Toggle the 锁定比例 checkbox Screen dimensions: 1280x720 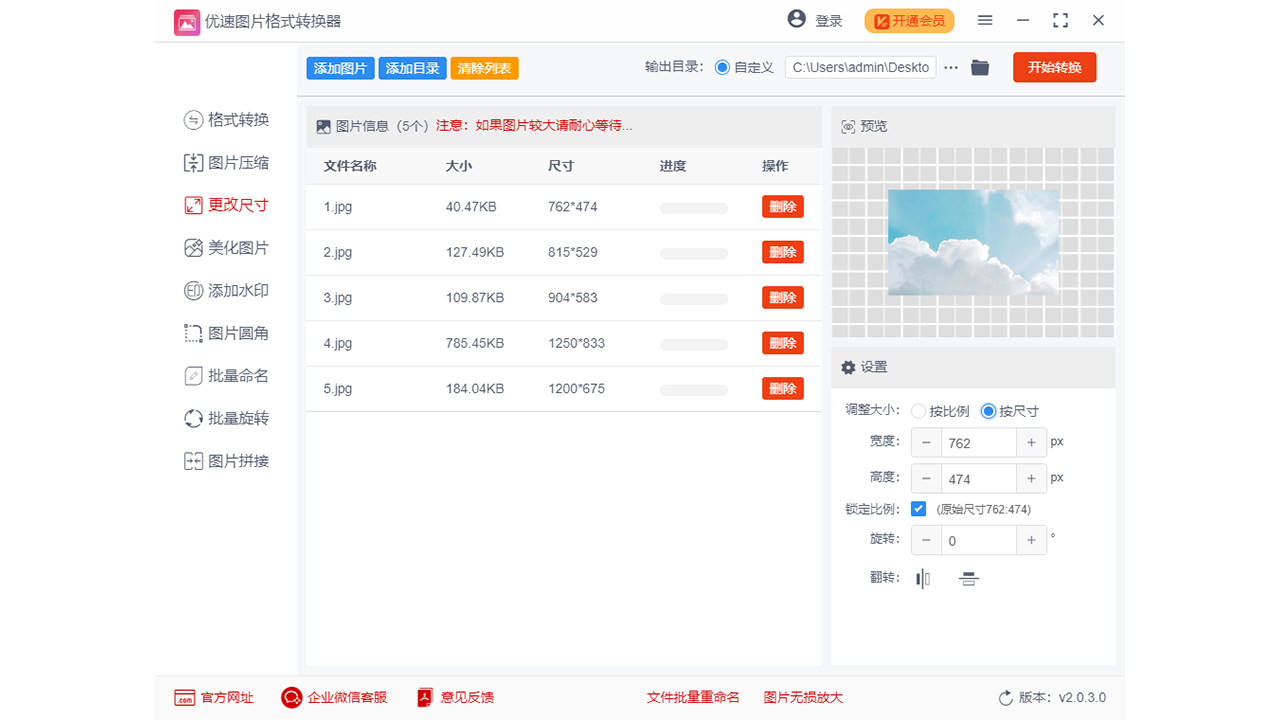pos(919,509)
